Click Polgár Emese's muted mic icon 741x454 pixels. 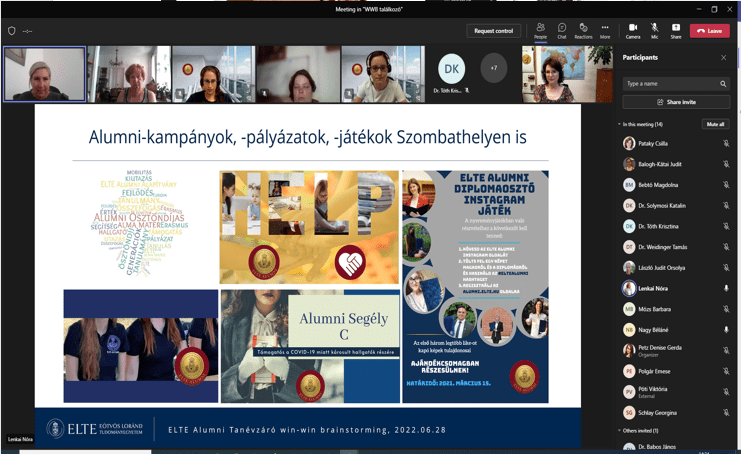click(x=726, y=371)
